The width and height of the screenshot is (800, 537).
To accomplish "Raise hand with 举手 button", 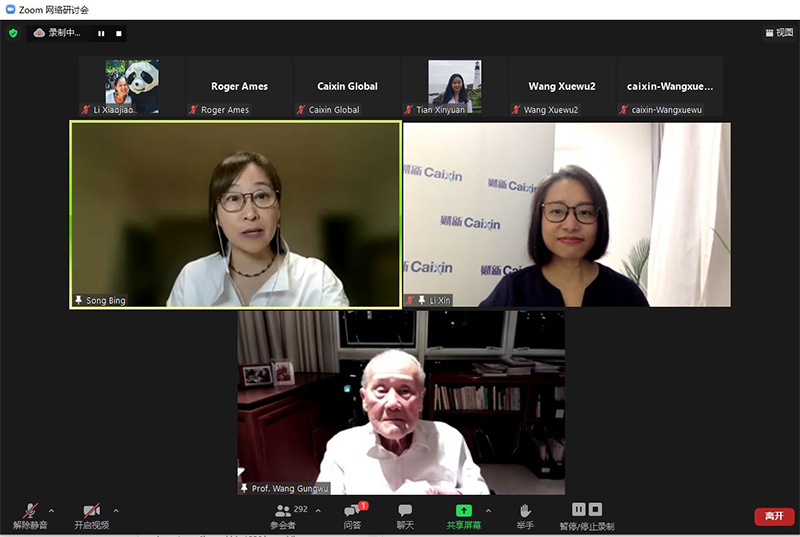I will click(x=525, y=516).
